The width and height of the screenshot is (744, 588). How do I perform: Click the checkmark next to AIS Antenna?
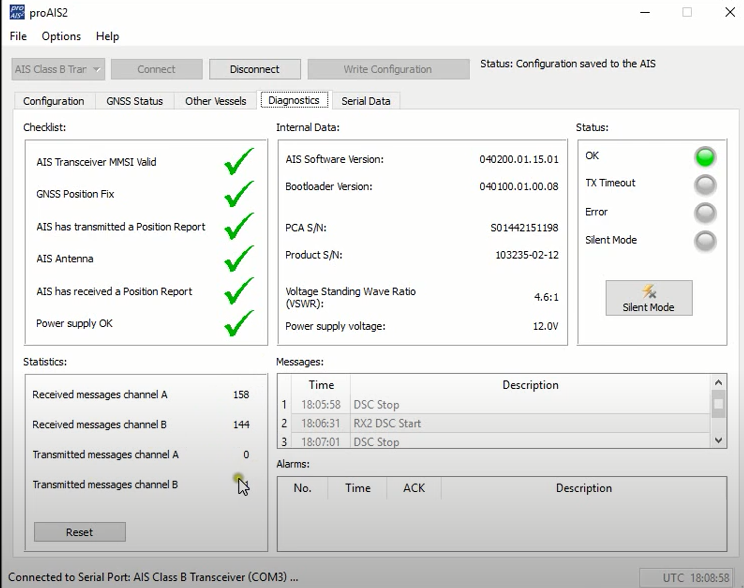coord(239,259)
